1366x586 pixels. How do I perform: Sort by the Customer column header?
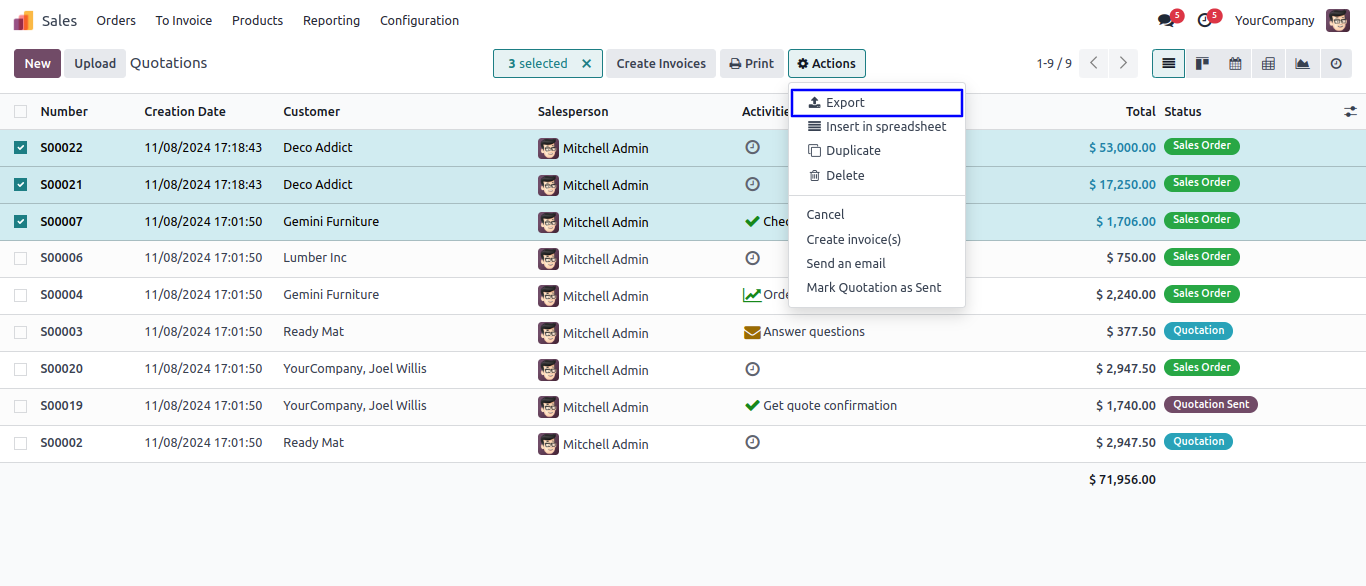pyautogui.click(x=311, y=112)
